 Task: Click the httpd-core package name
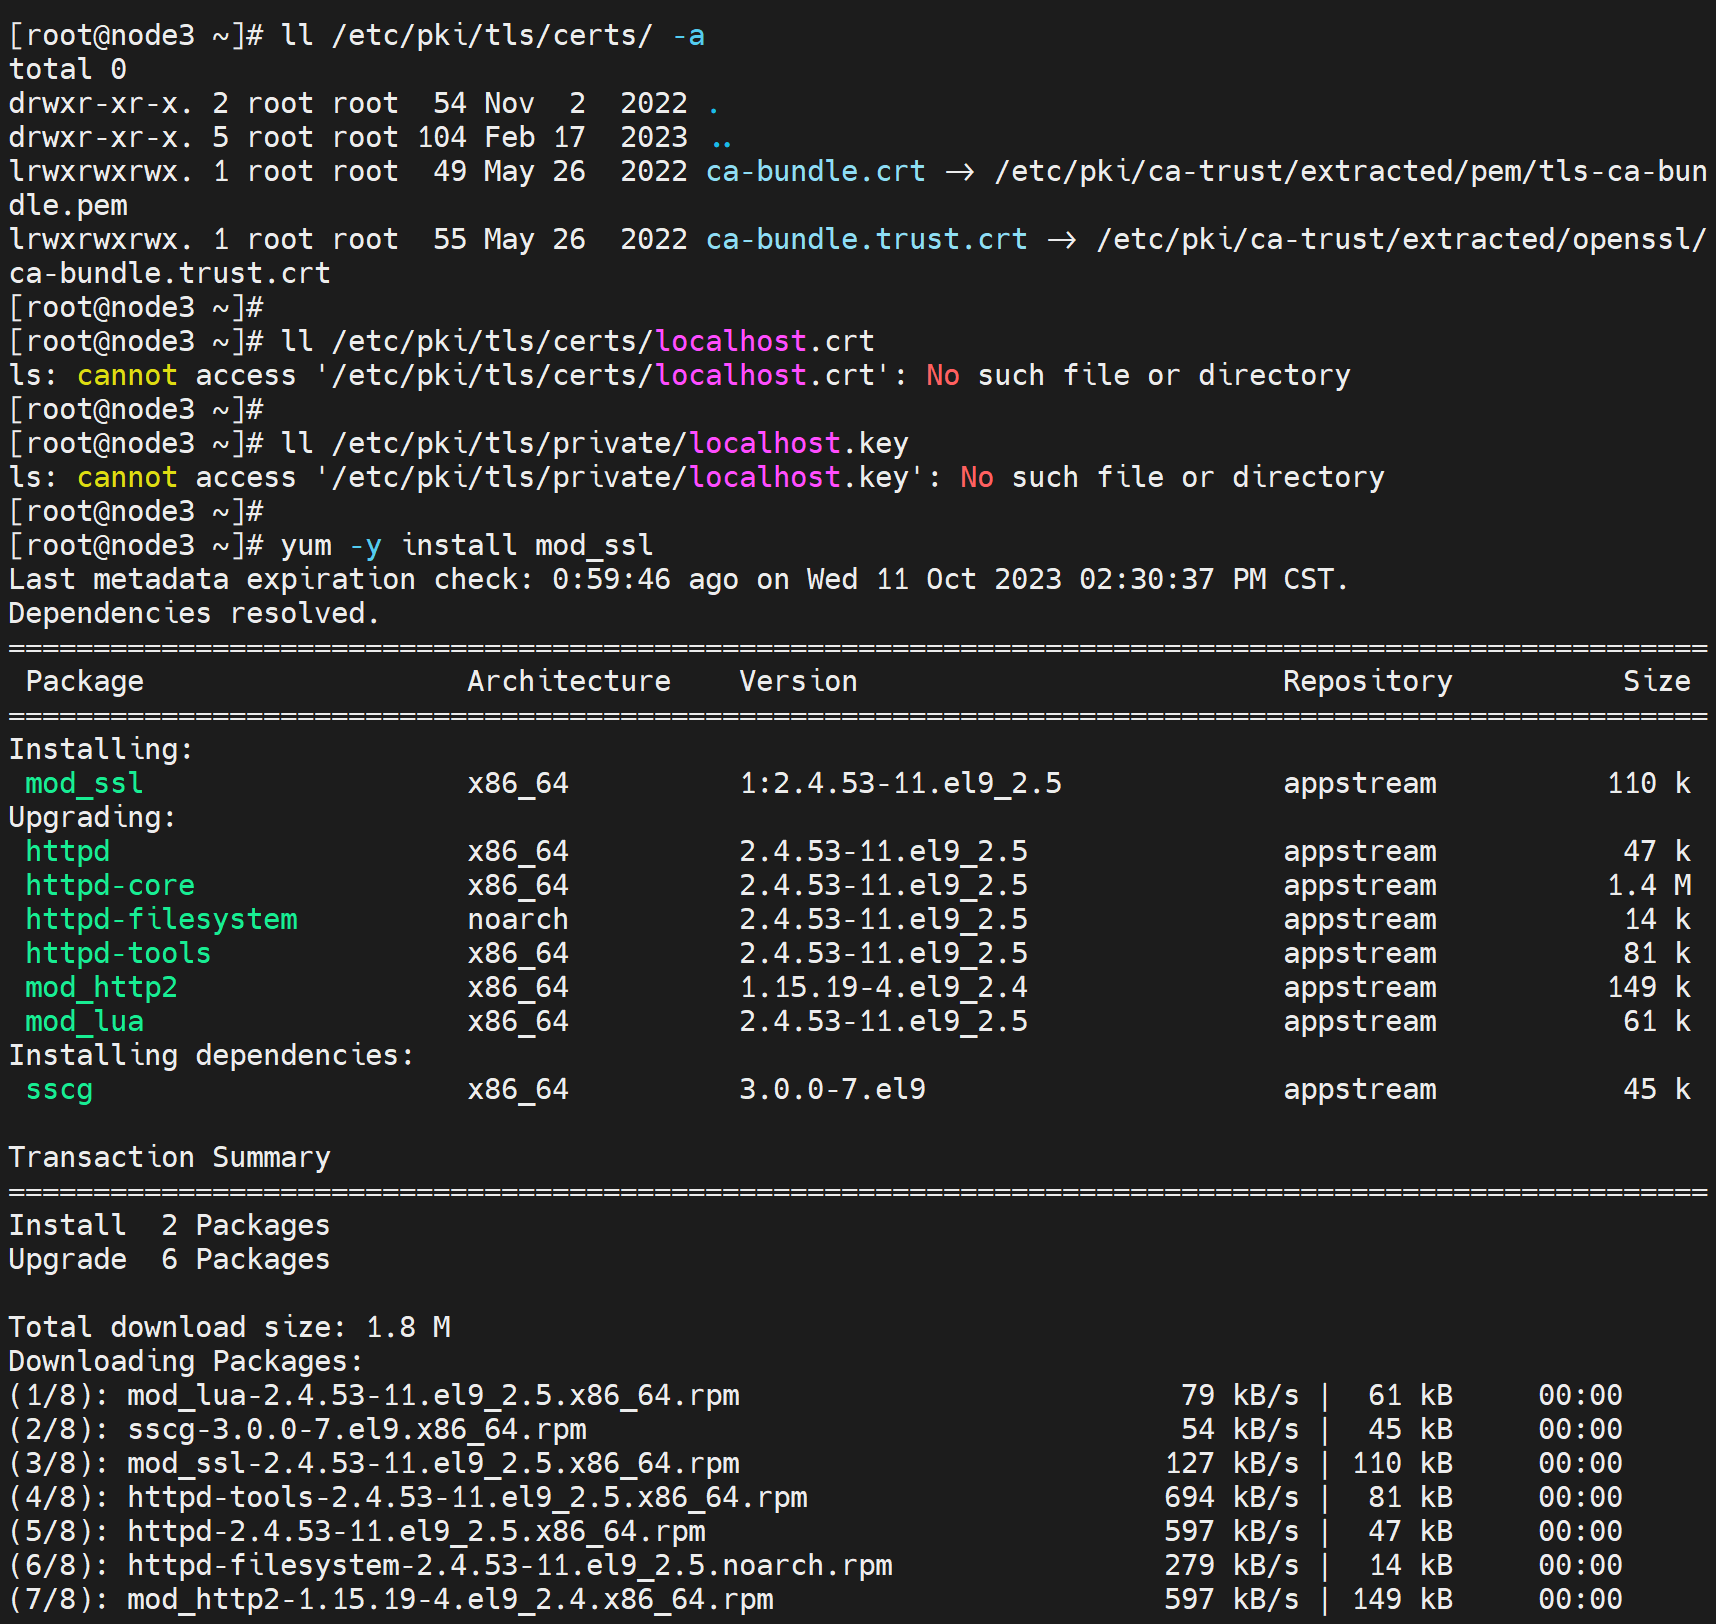(x=110, y=885)
